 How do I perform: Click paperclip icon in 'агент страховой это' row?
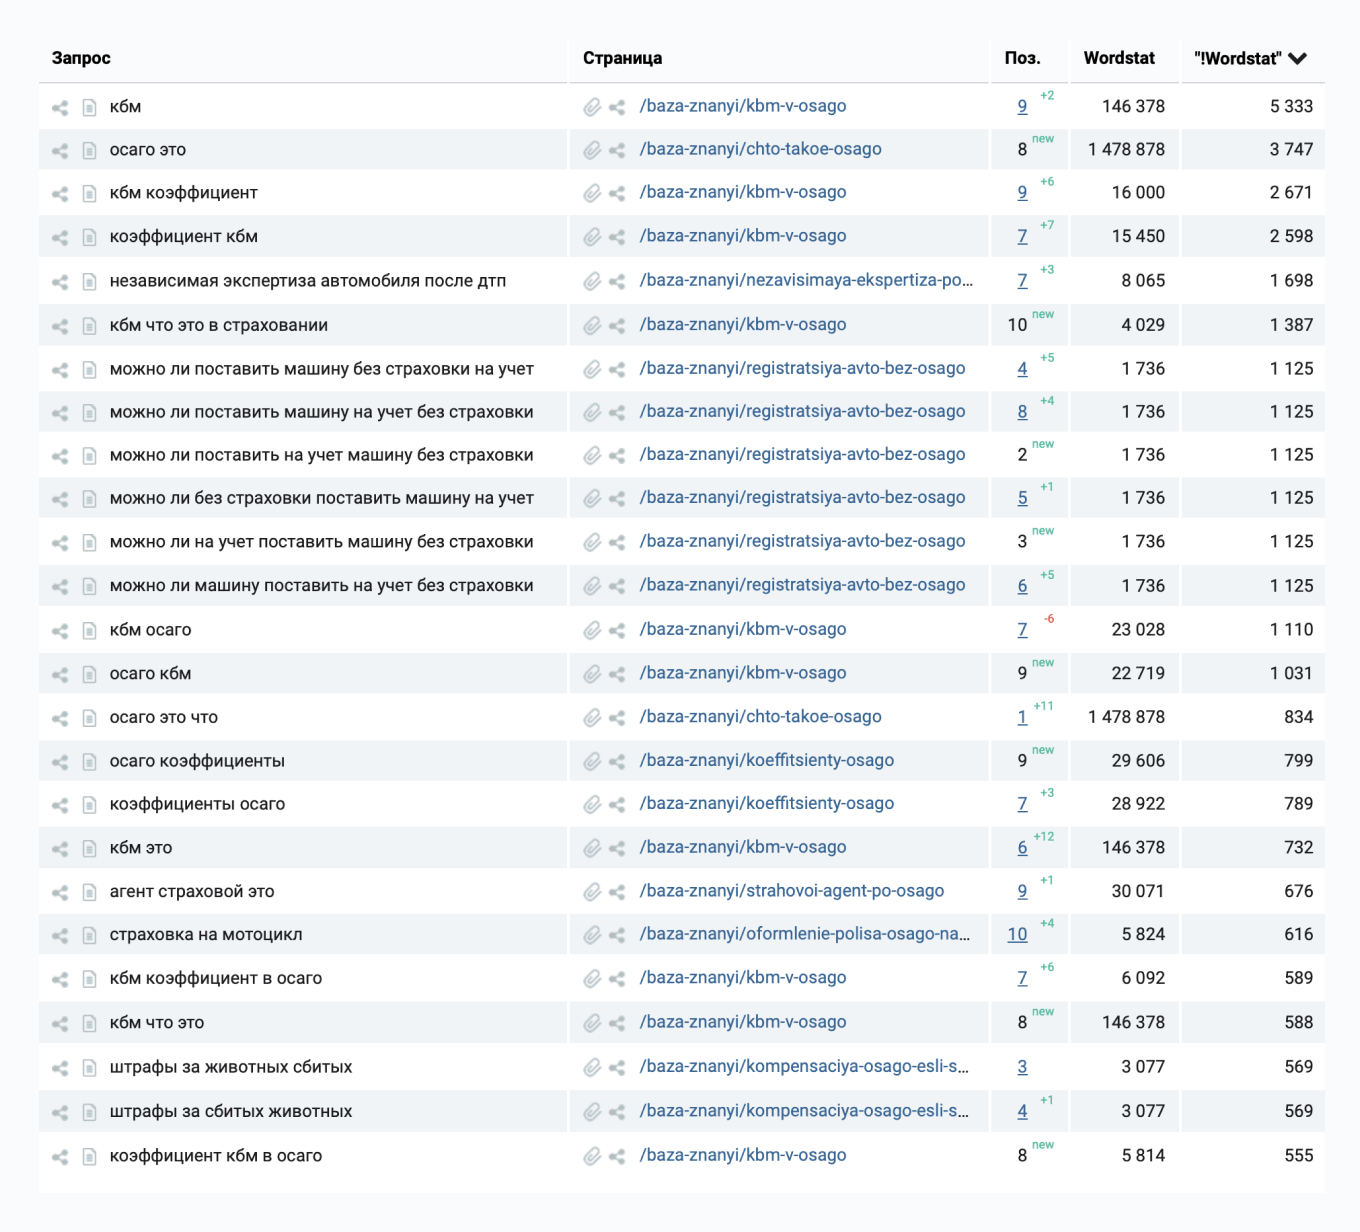pyautogui.click(x=592, y=891)
